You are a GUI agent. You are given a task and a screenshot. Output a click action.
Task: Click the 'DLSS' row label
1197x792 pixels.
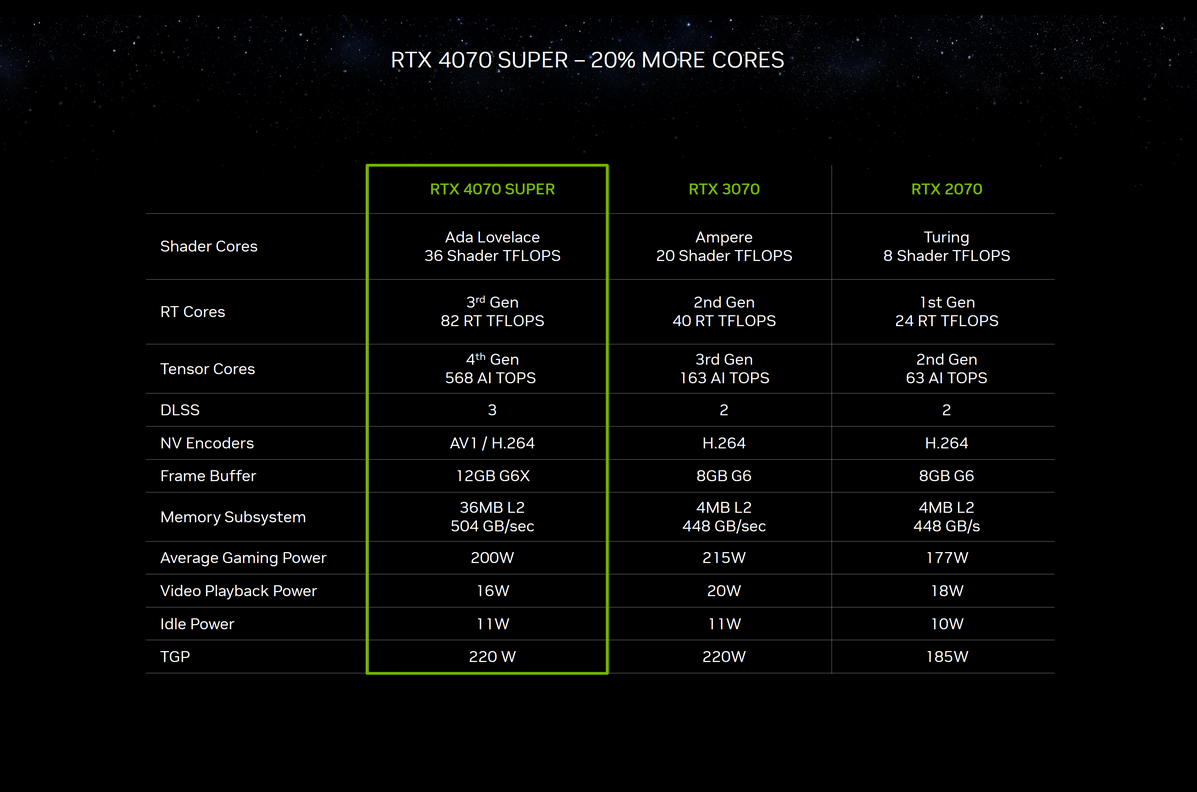click(x=179, y=410)
